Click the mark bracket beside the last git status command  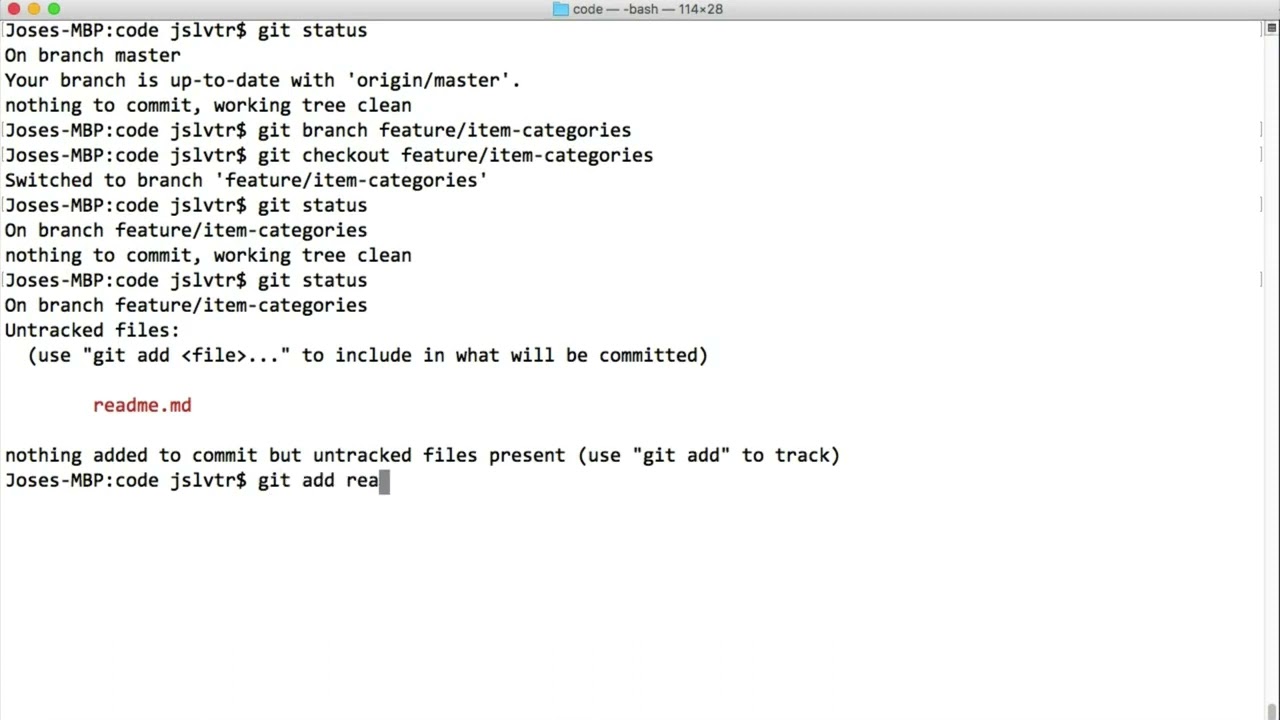(x=1261, y=280)
